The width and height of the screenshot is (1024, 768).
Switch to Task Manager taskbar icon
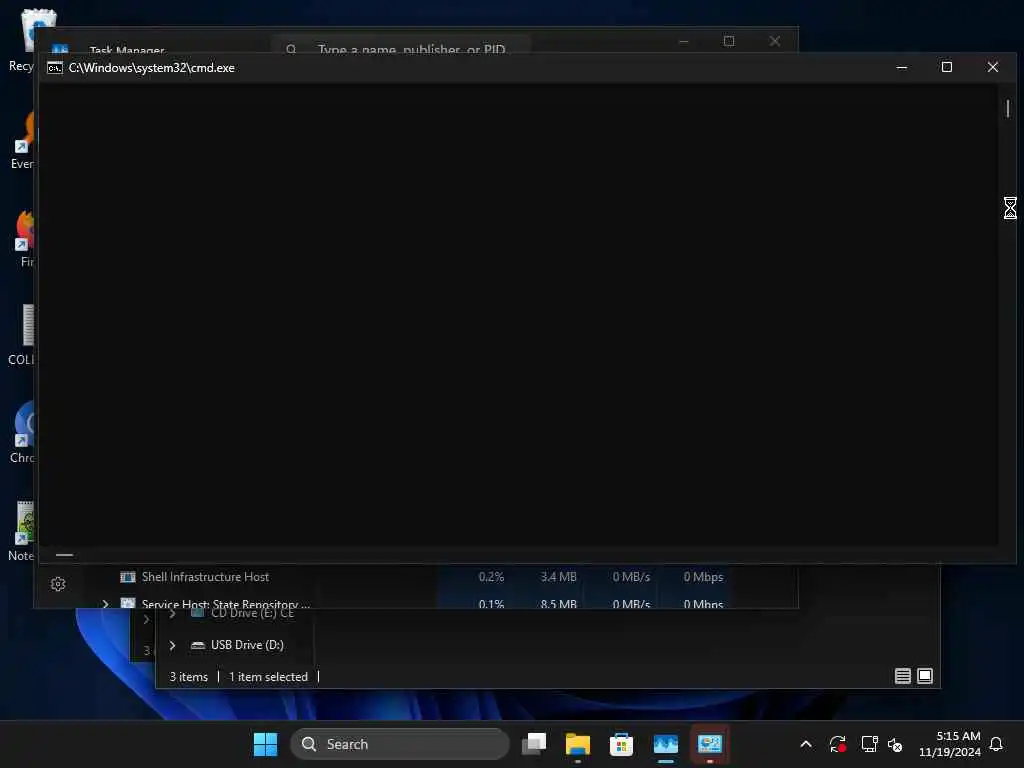coord(665,744)
